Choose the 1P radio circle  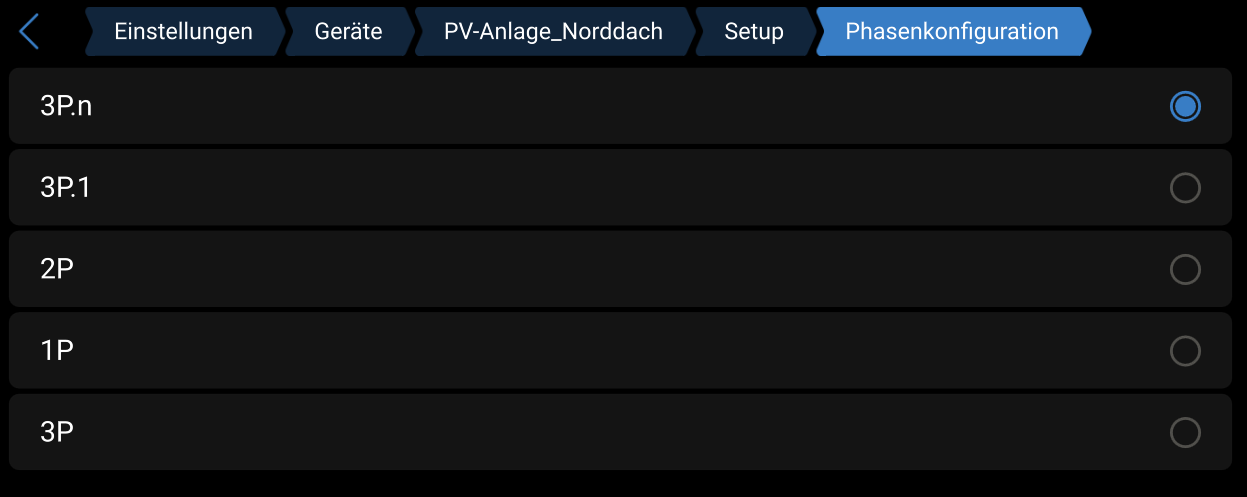tap(1185, 351)
